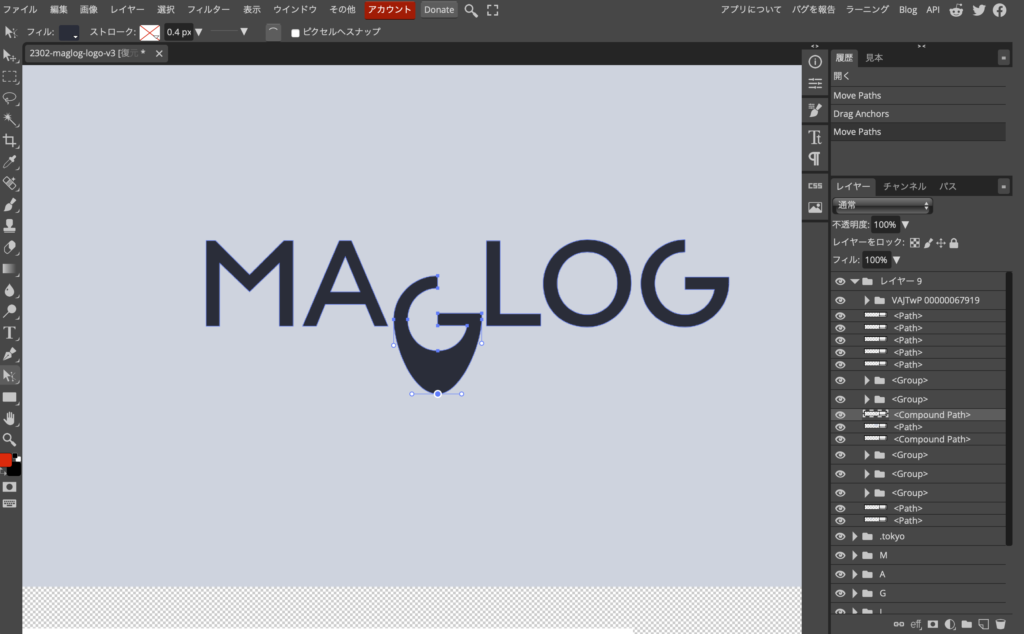Expand the A folder
This screenshot has height=634, width=1024.
tap(854, 575)
